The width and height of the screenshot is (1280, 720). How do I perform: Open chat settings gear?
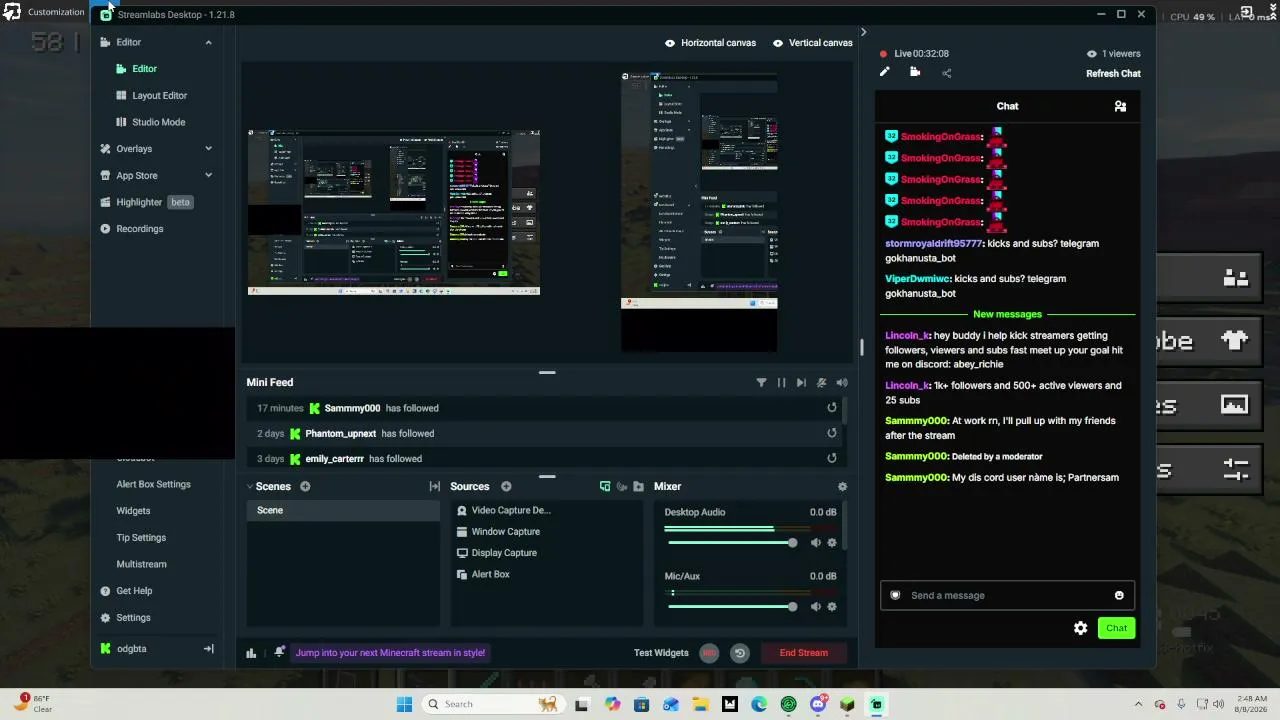[1080, 628]
